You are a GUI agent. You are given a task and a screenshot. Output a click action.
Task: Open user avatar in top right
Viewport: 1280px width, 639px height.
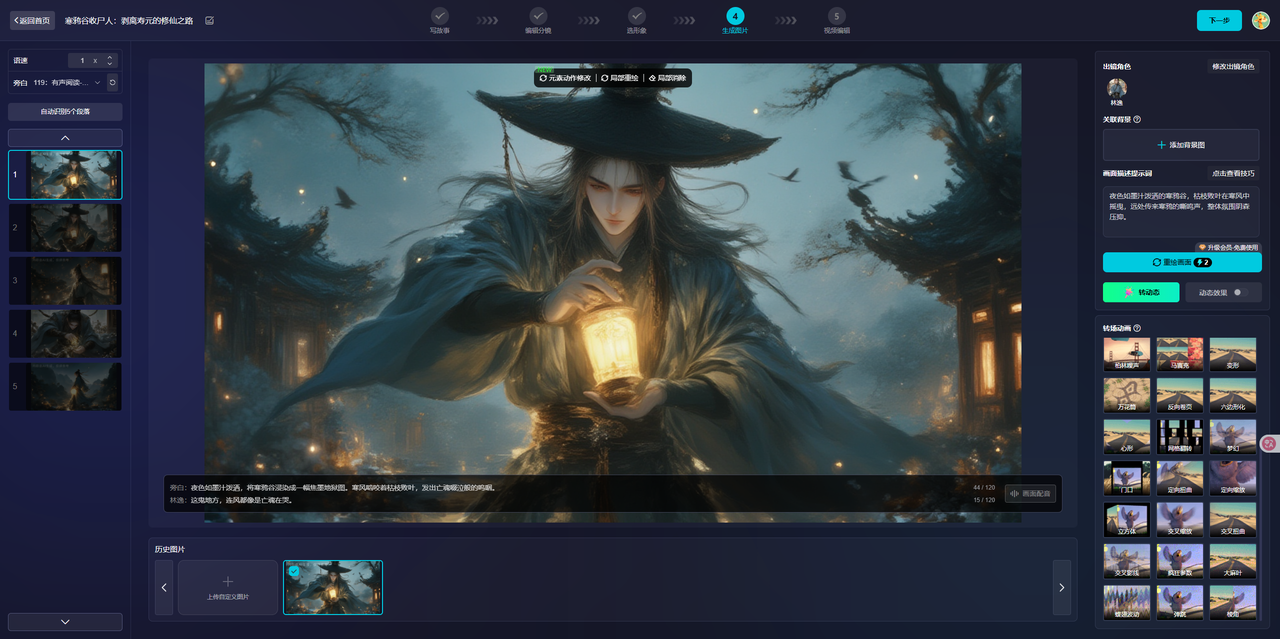tap(1261, 20)
